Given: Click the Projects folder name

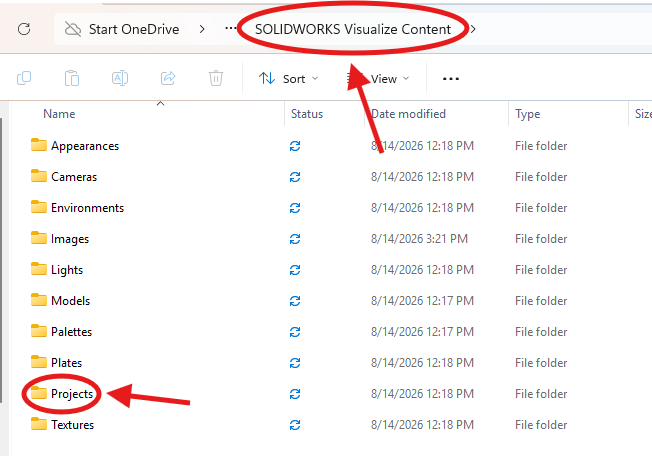Looking at the screenshot, I should [72, 394].
